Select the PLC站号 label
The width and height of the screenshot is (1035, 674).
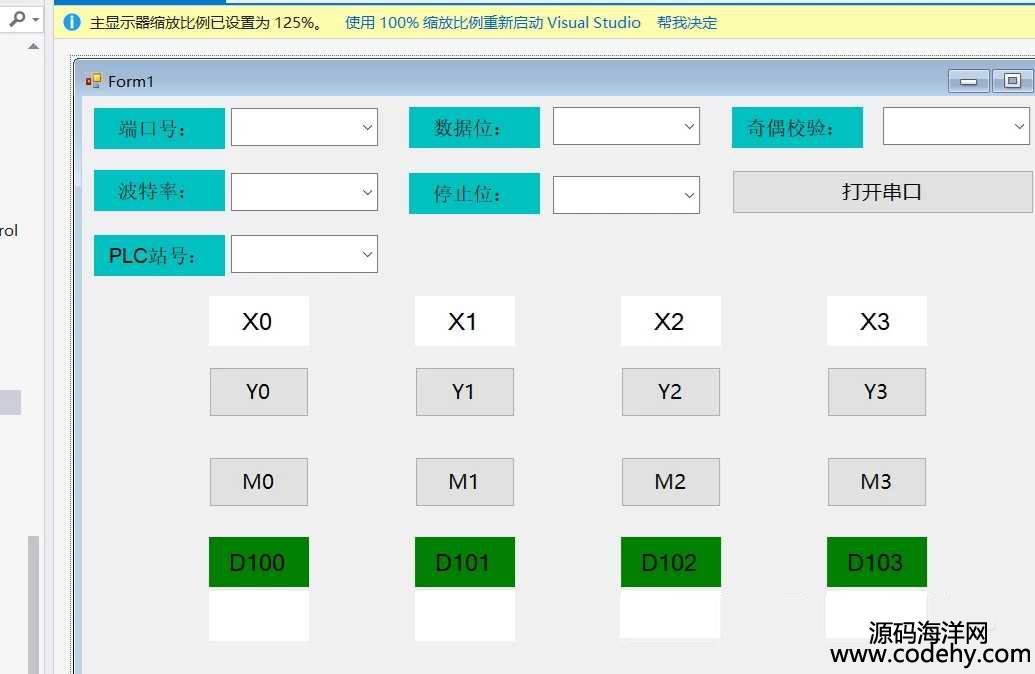pos(159,255)
